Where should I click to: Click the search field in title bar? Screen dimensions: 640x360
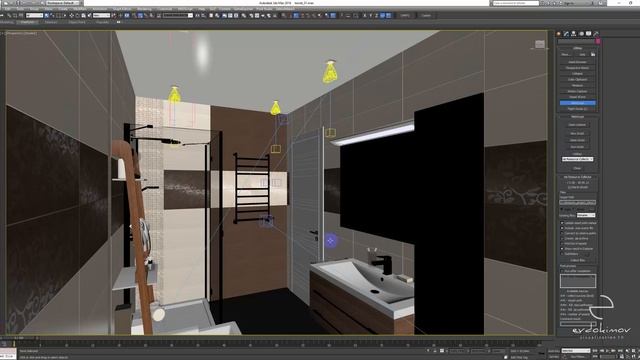(x=516, y=3)
